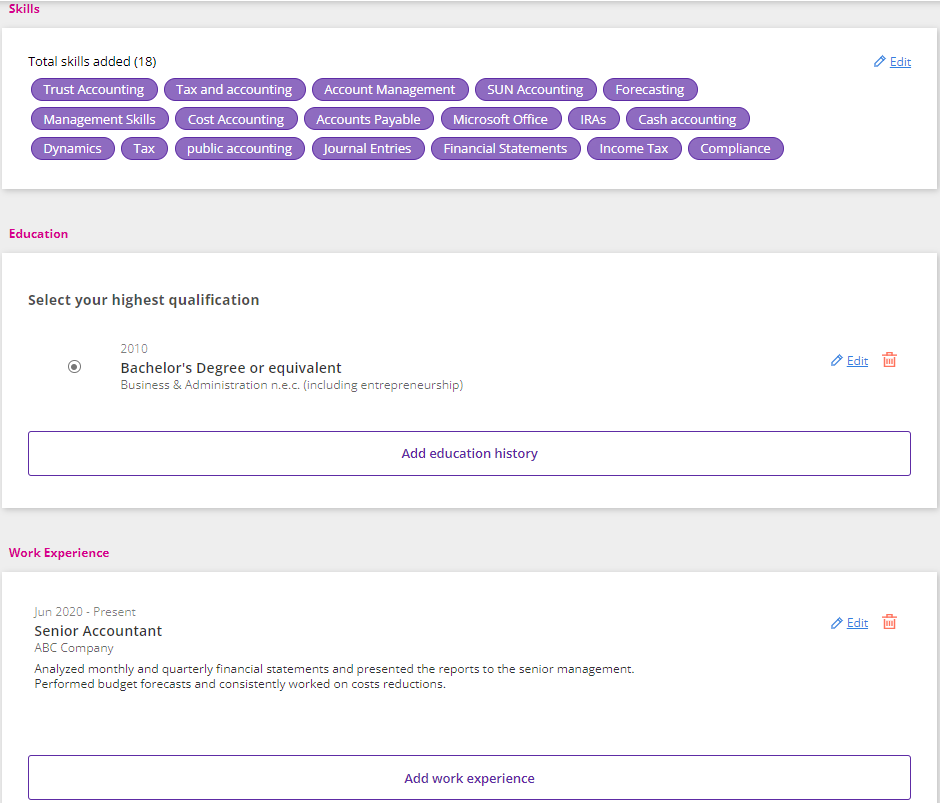Click the 'Analyzed monthly and quarterly' description line

coord(334,669)
